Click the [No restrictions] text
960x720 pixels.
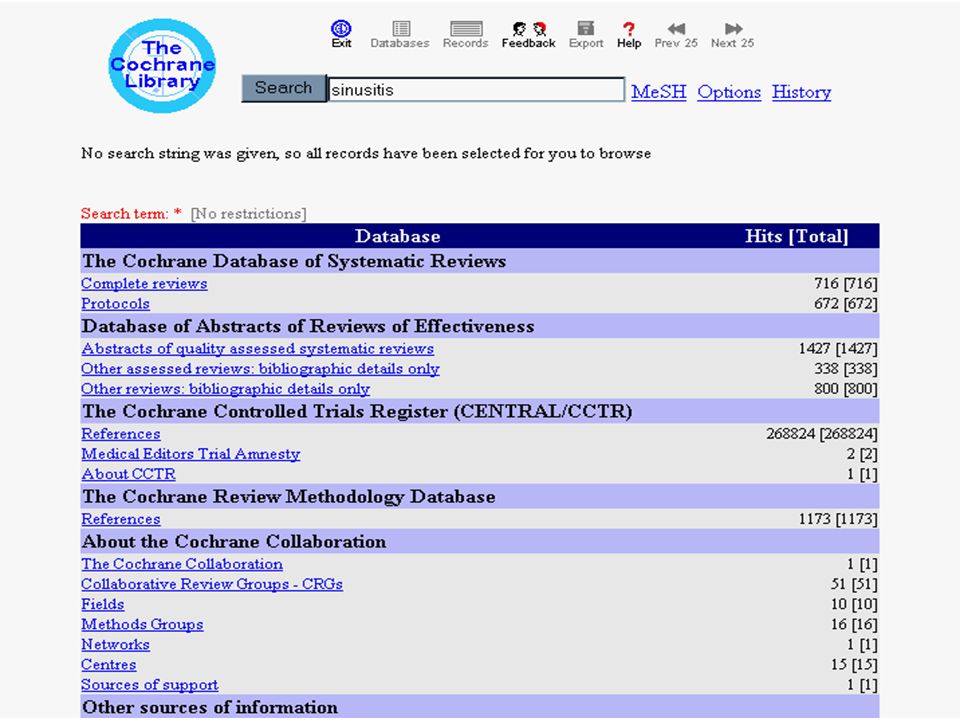[248, 214]
